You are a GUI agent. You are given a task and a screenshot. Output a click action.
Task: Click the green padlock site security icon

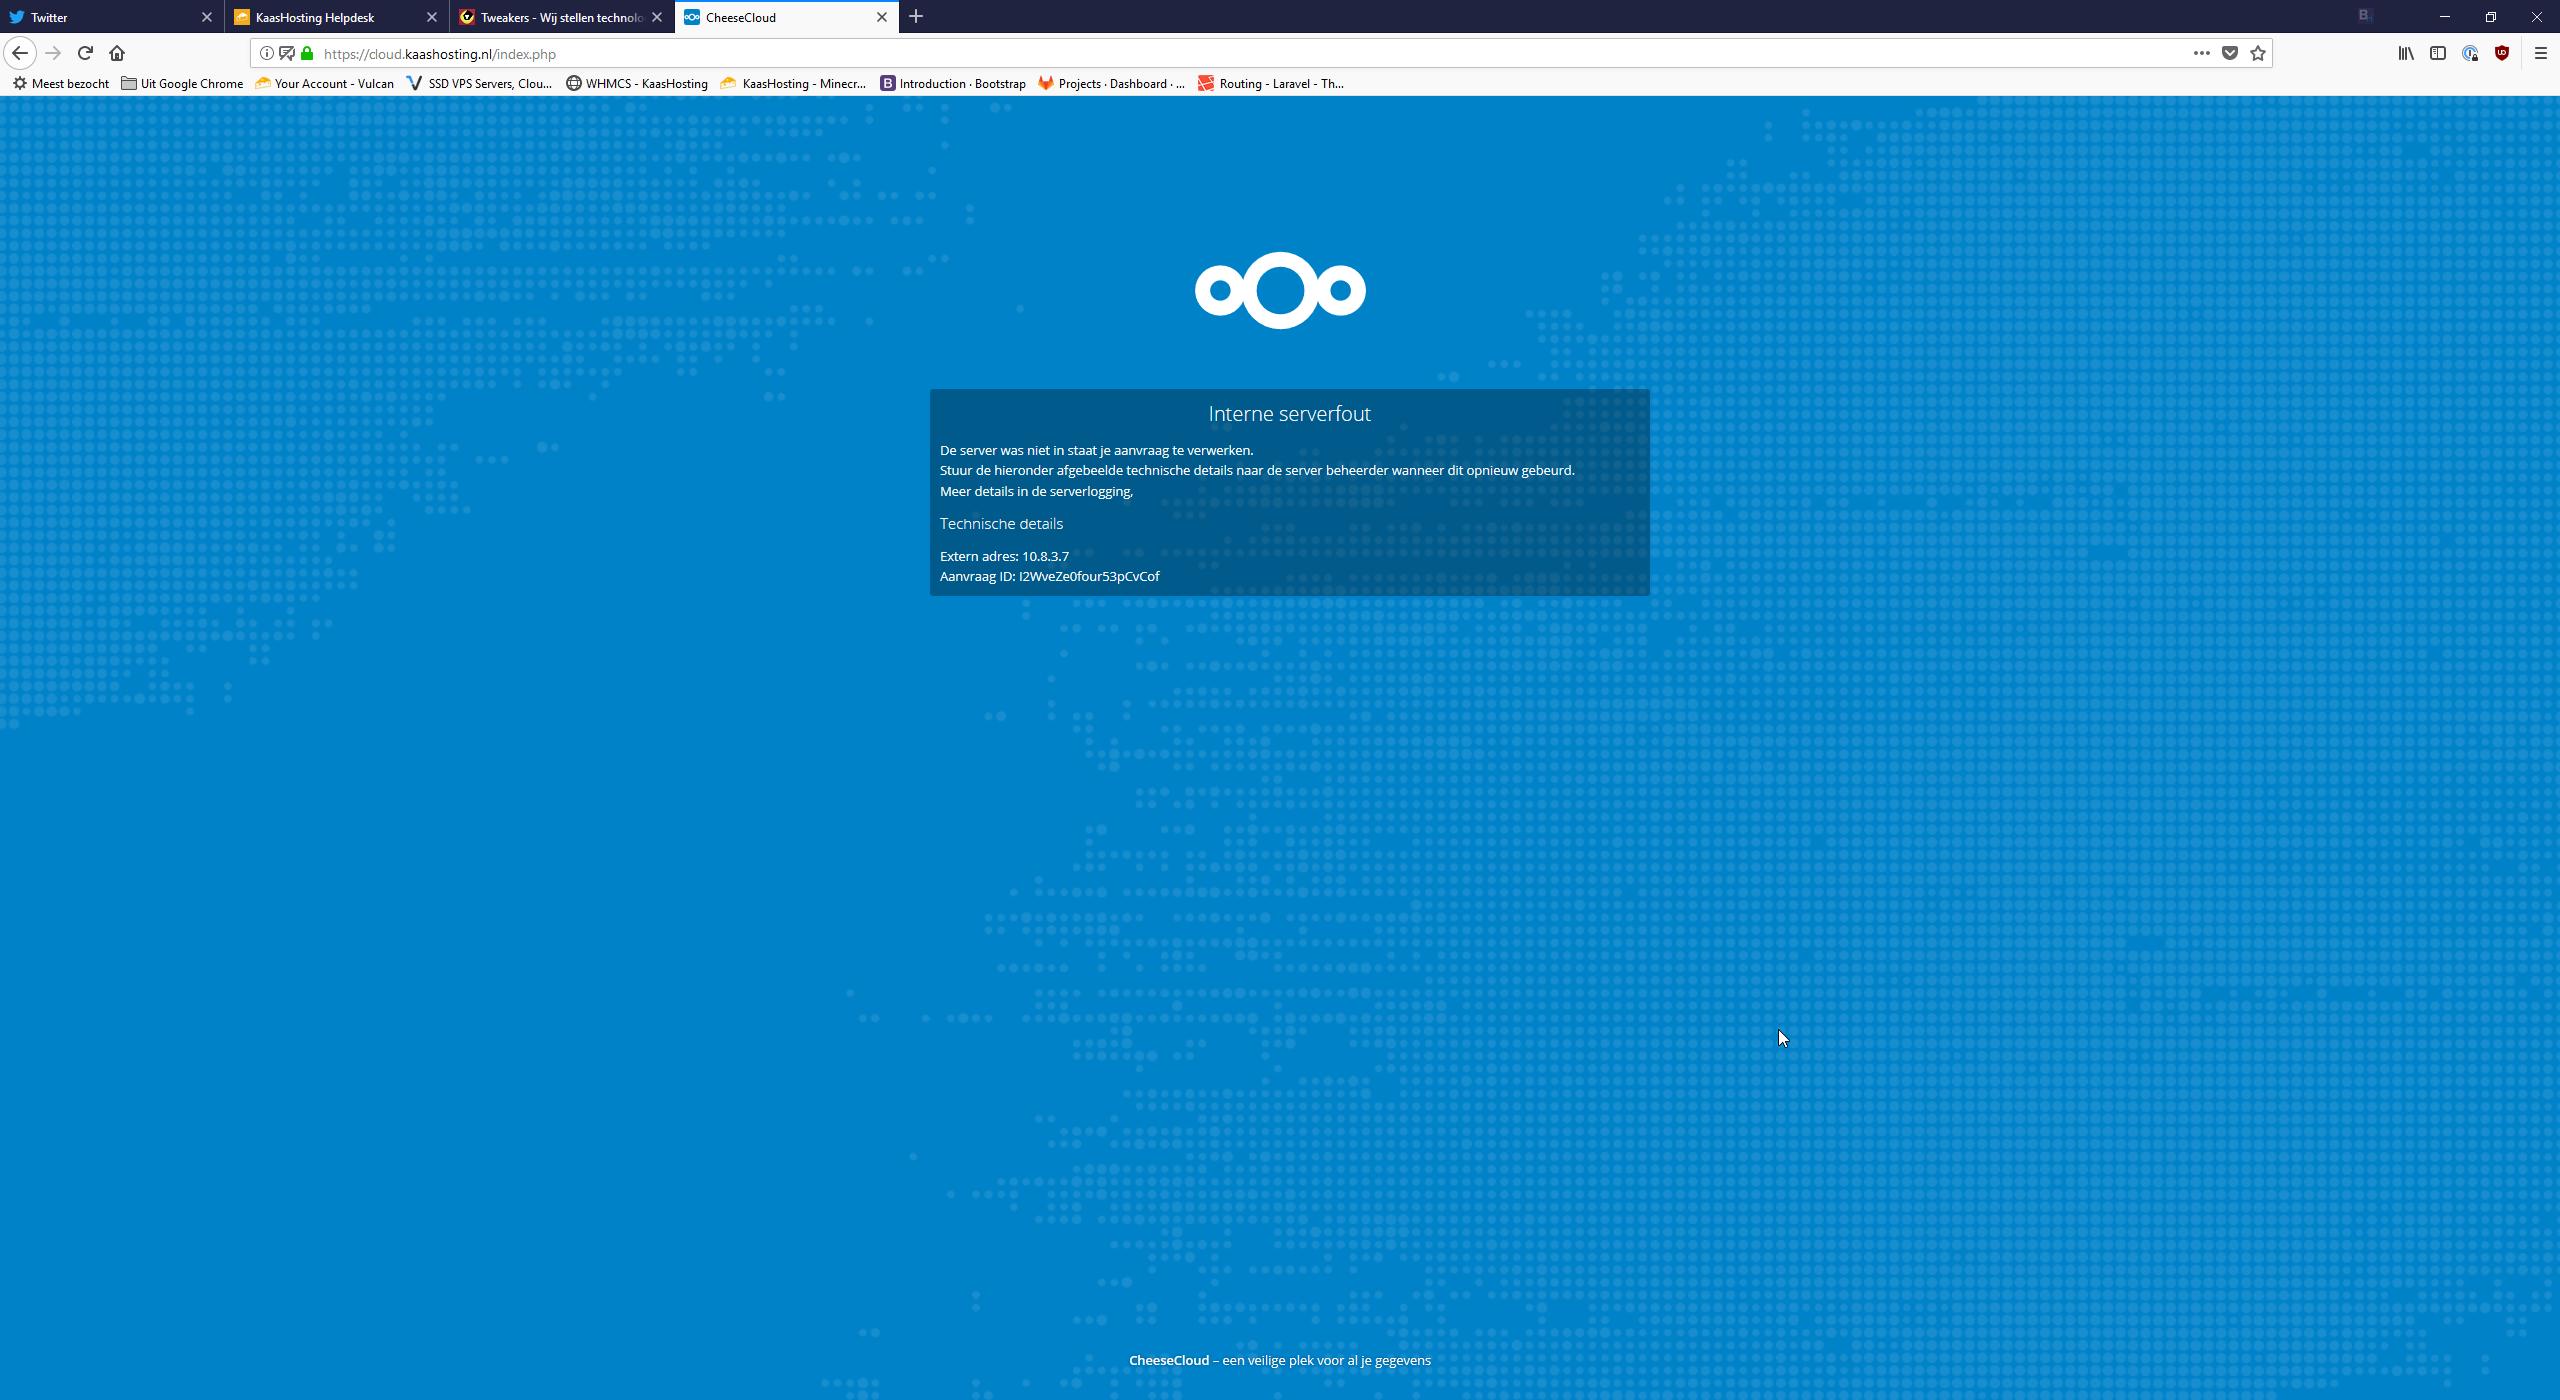307,53
